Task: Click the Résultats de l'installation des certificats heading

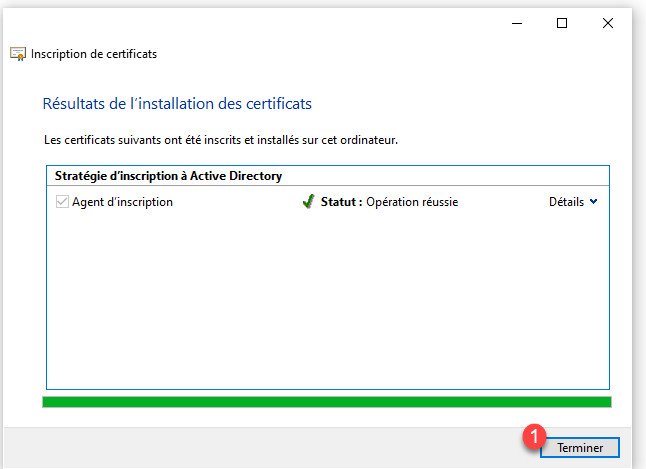Action: click(179, 103)
